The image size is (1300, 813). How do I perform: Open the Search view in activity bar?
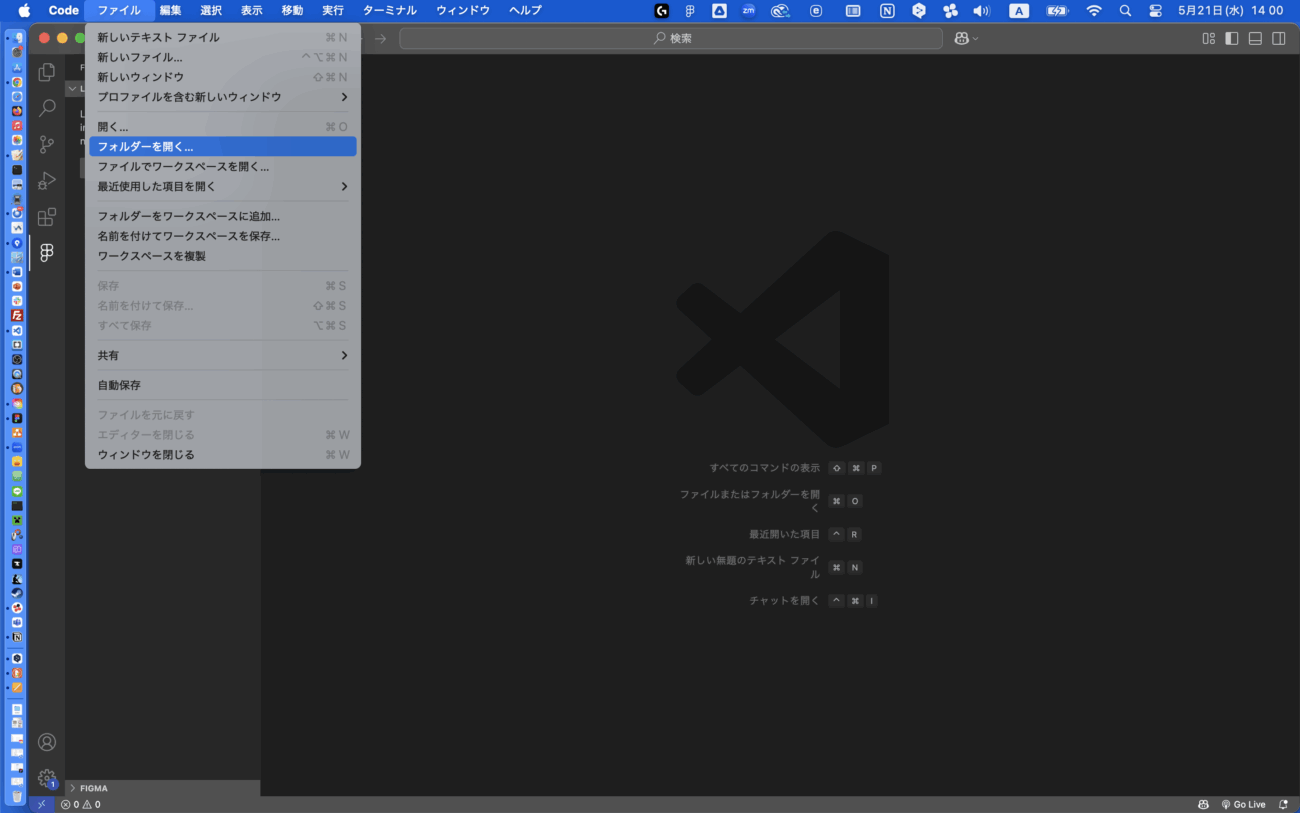pos(46,108)
